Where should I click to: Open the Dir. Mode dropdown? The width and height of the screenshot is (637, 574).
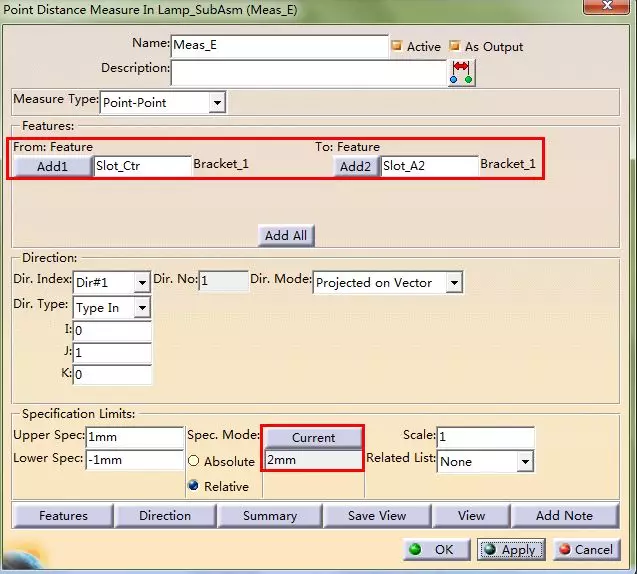tap(454, 283)
